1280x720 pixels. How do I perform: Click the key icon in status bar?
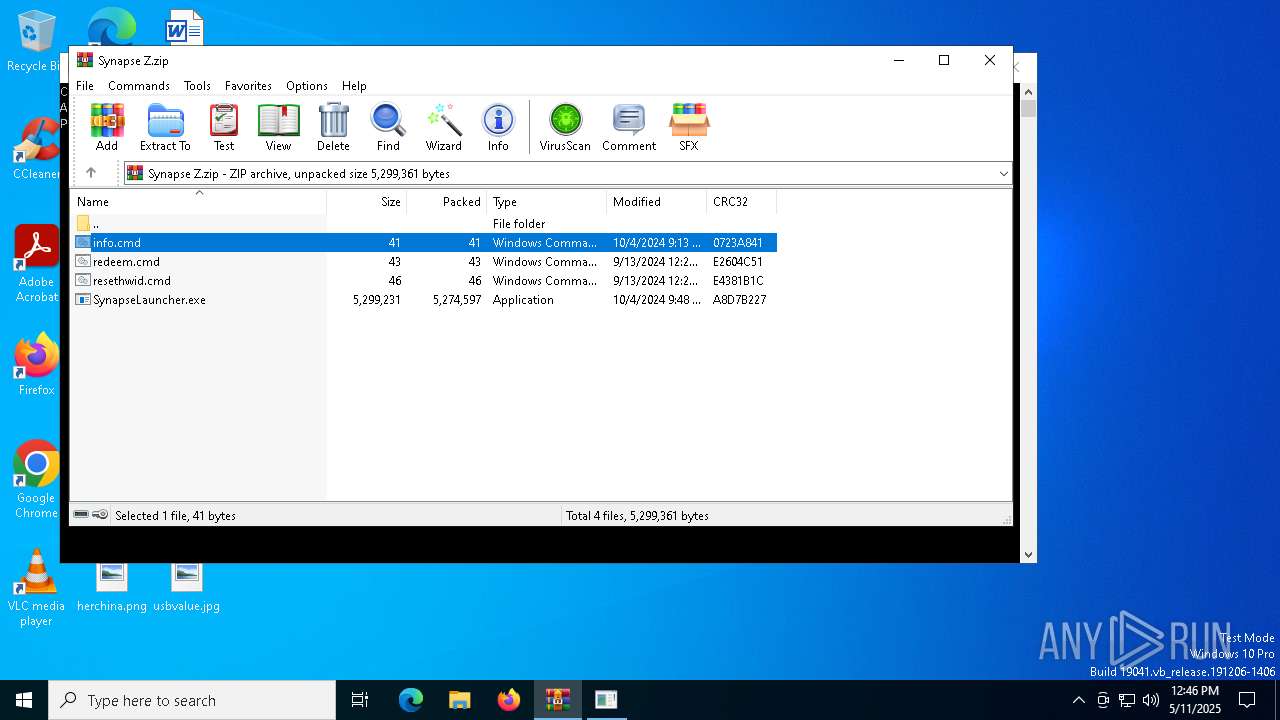[100, 515]
